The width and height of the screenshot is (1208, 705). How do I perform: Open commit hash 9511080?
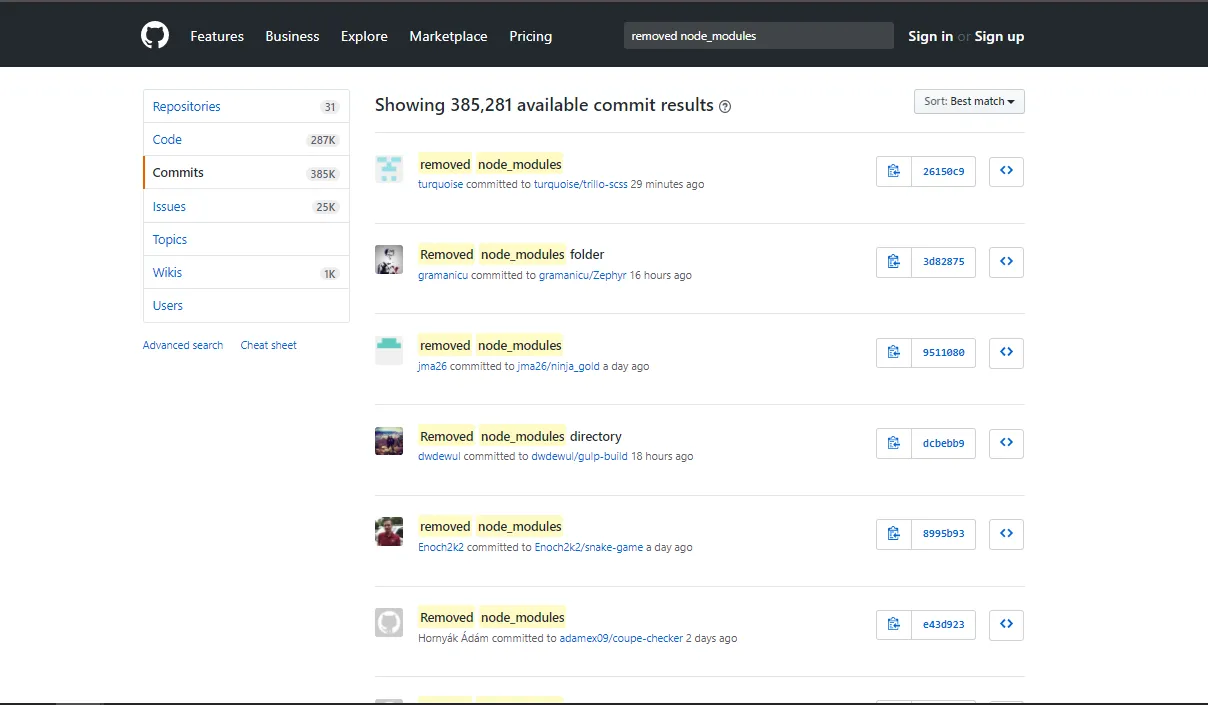coord(943,352)
